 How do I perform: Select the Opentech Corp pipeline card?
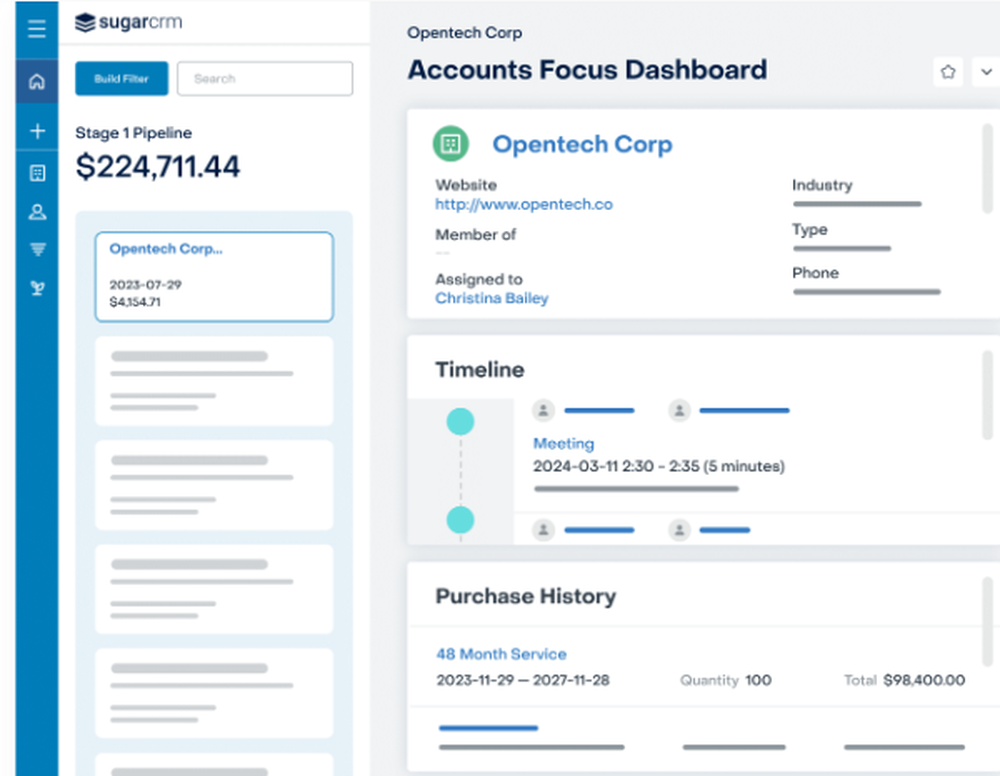214,277
